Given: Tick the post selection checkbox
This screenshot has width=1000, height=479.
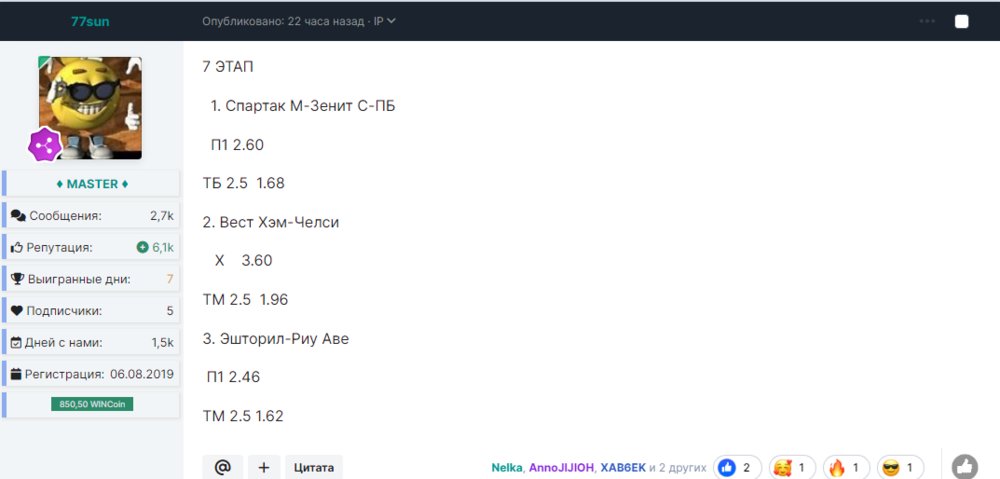Looking at the screenshot, I should (x=962, y=21).
